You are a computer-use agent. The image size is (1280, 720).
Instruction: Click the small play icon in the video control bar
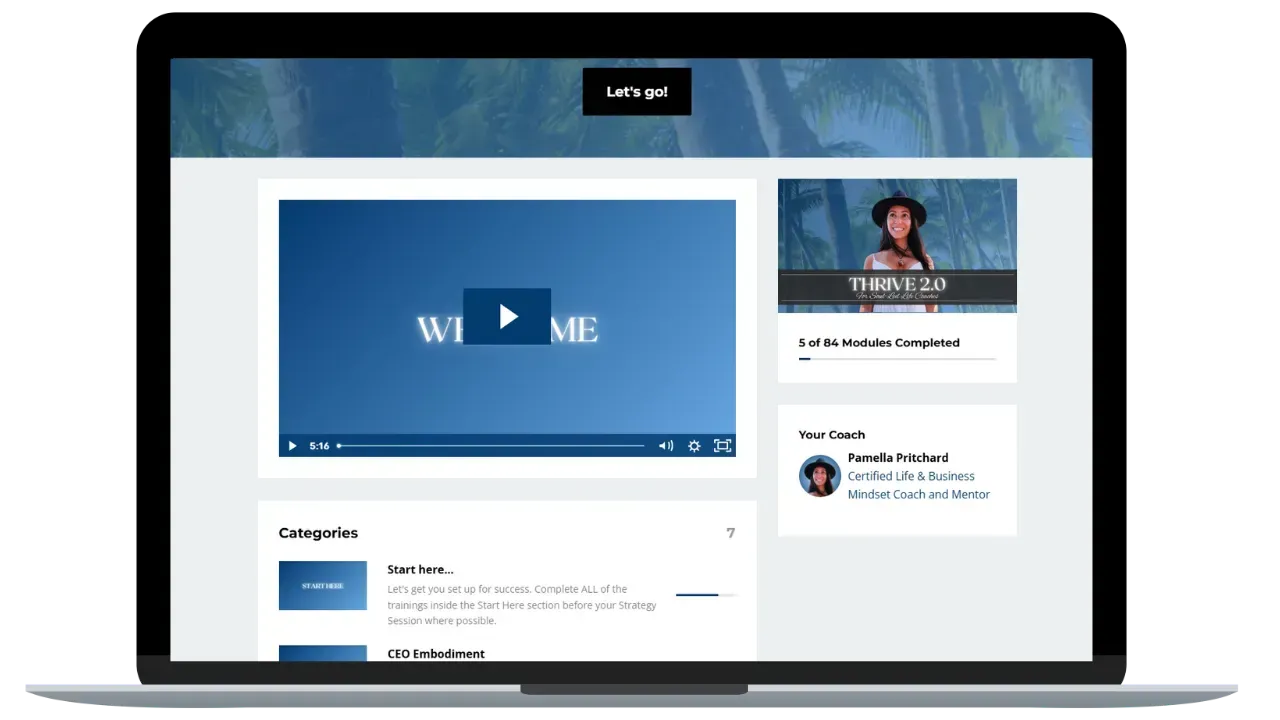click(292, 446)
